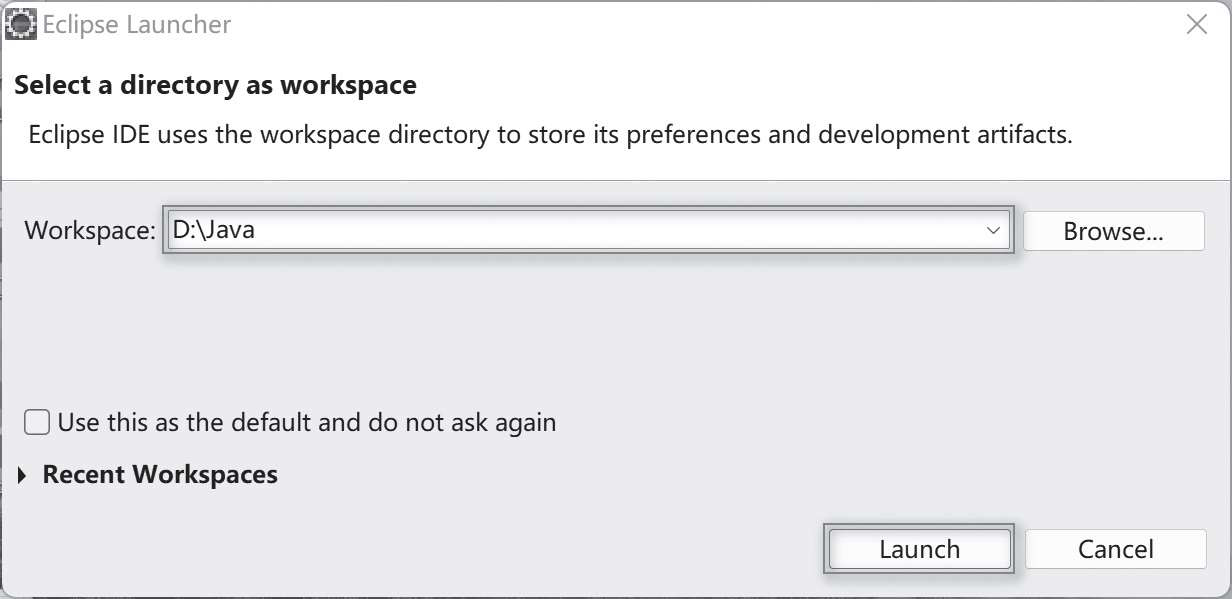This screenshot has height=599, width=1232.
Task: Click empty title bar space right of the title
Action: 700,25
